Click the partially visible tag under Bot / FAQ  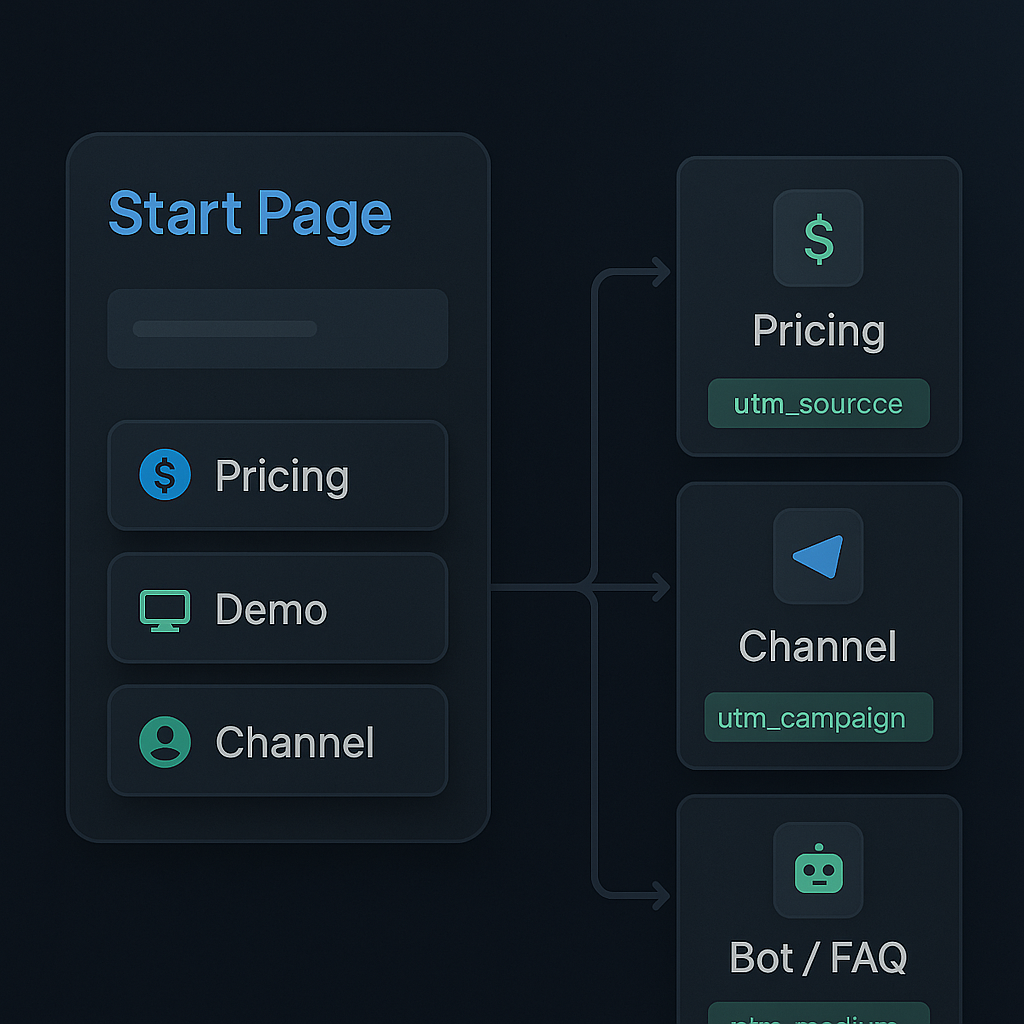(818, 1014)
